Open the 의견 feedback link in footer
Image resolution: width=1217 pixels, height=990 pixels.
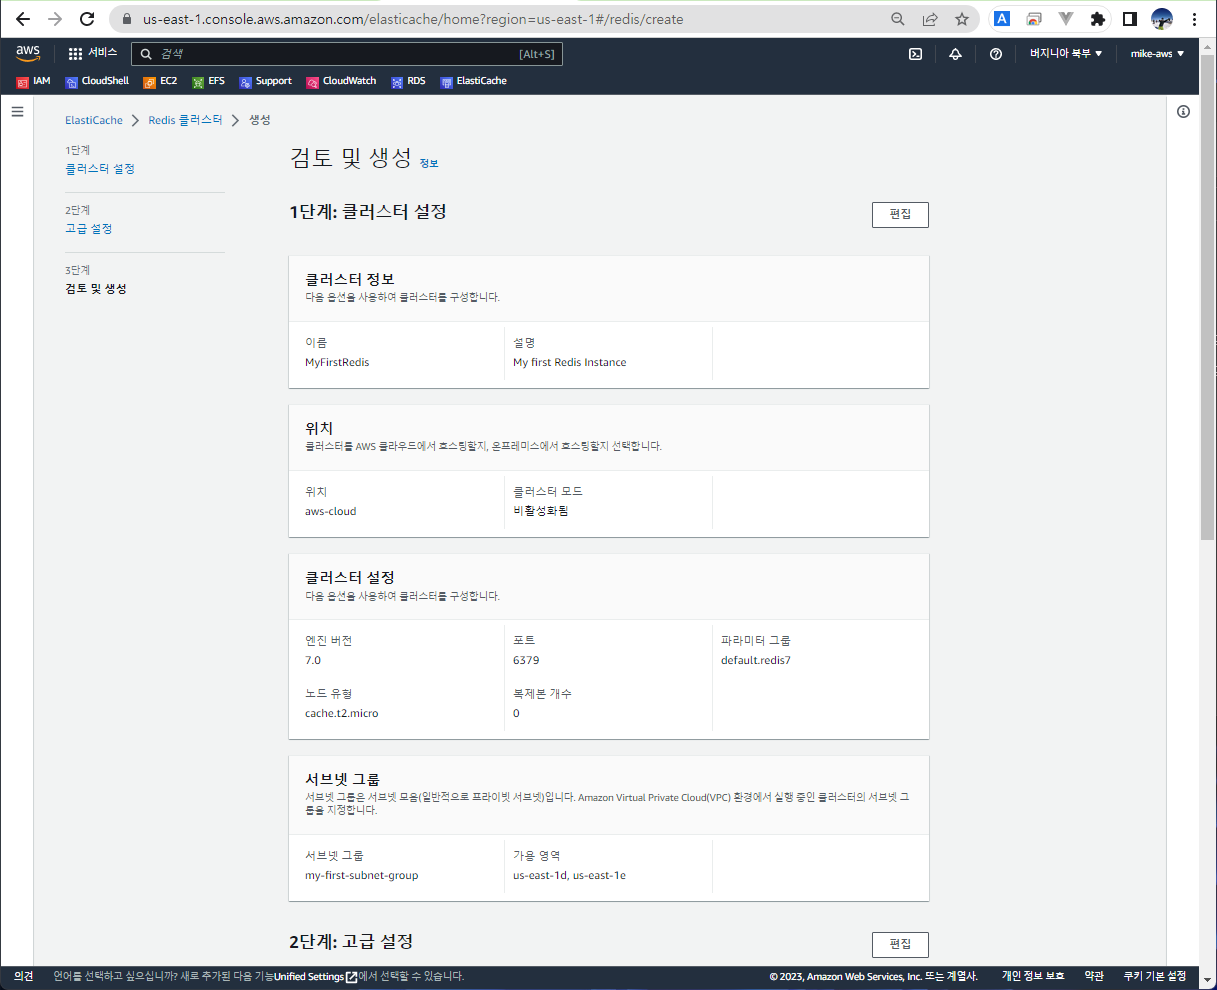pyautogui.click(x=24, y=977)
